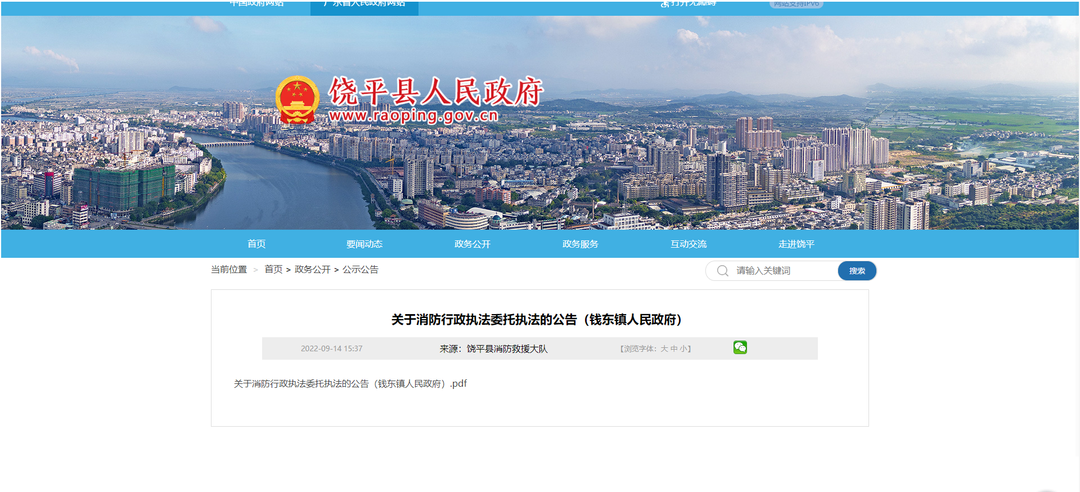Open the 走进饶平 navigation item

(x=796, y=244)
